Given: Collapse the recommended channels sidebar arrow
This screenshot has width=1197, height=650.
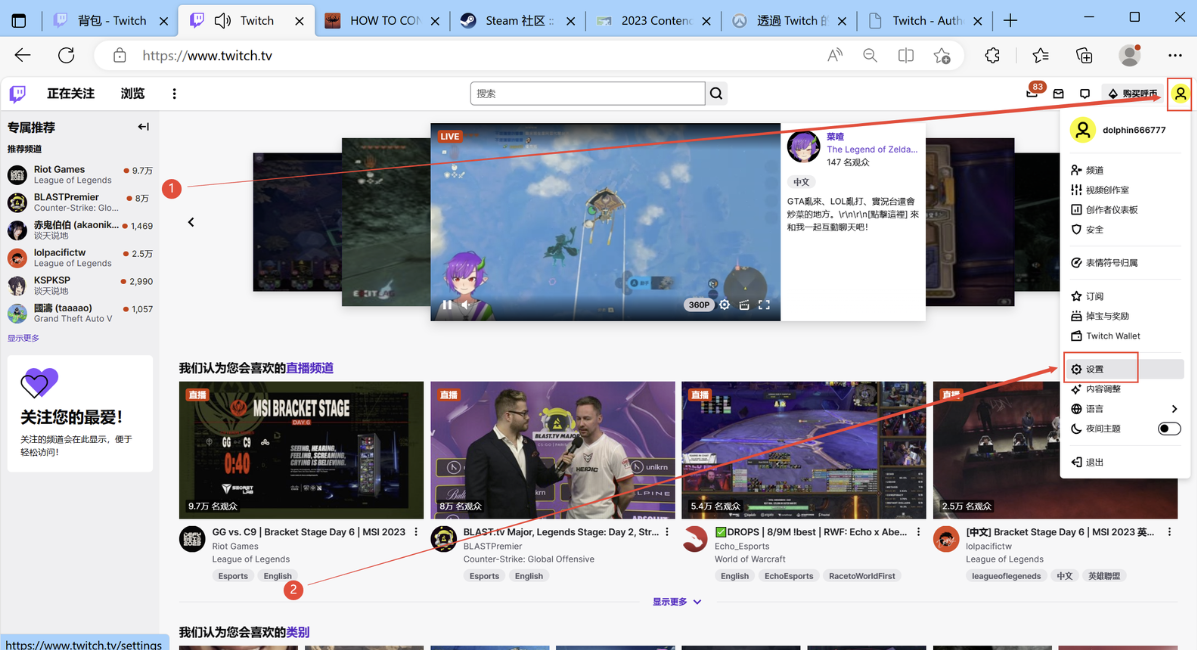Looking at the screenshot, I should pos(143,126).
